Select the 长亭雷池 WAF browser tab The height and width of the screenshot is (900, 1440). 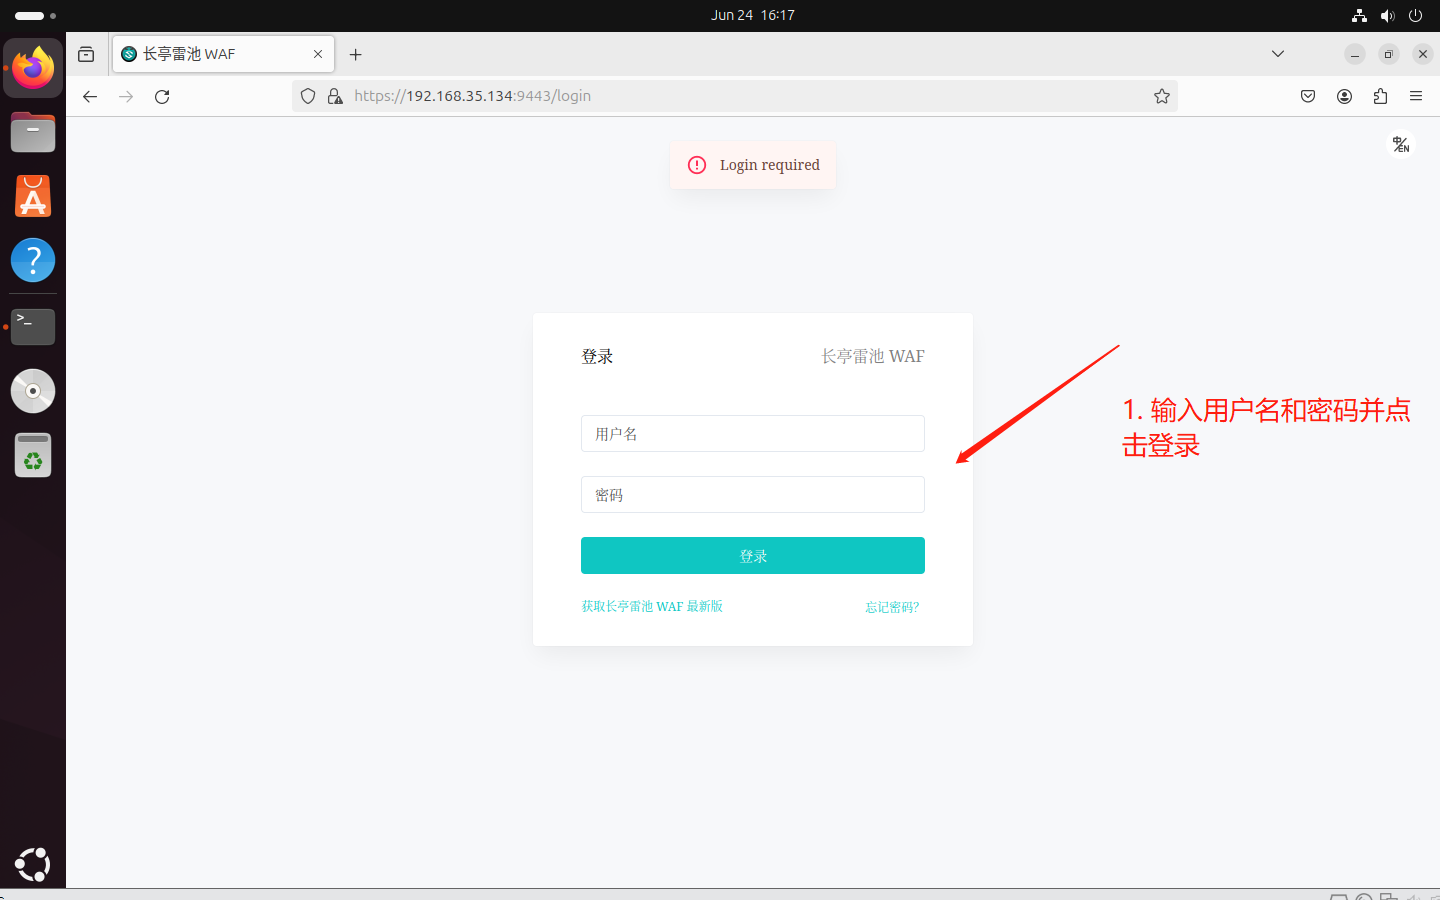[x=223, y=54]
